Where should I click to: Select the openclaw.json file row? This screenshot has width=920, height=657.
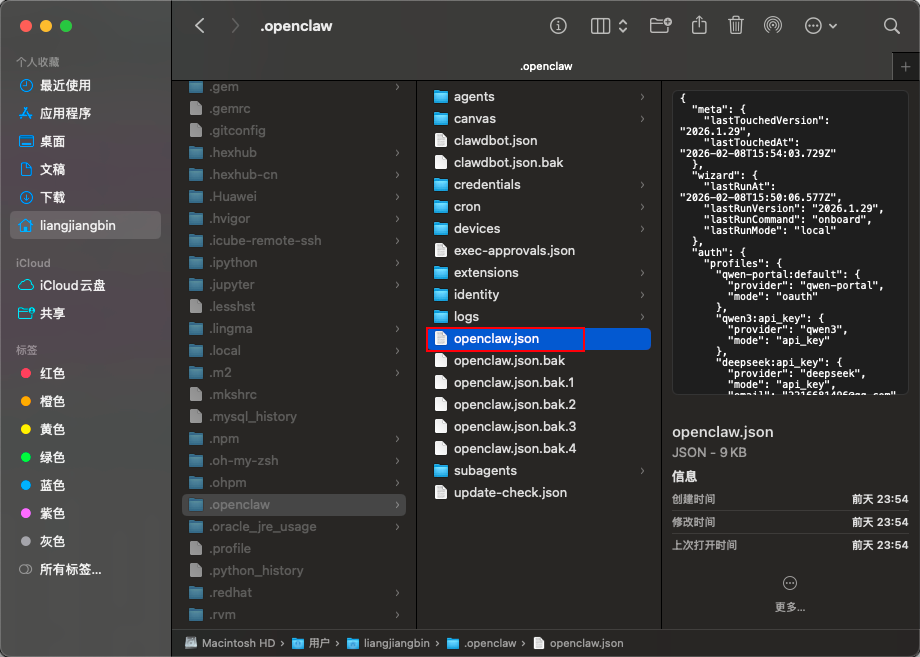(x=539, y=339)
